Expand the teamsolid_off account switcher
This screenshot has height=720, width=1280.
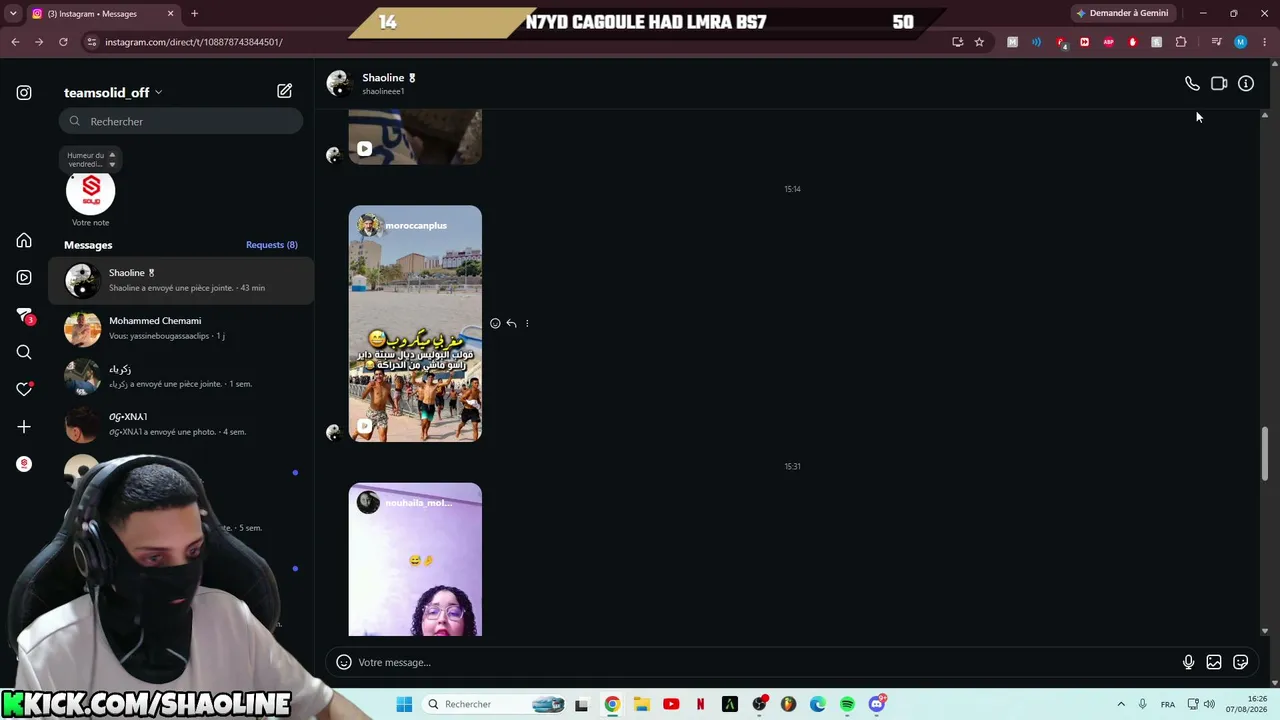pos(113,92)
